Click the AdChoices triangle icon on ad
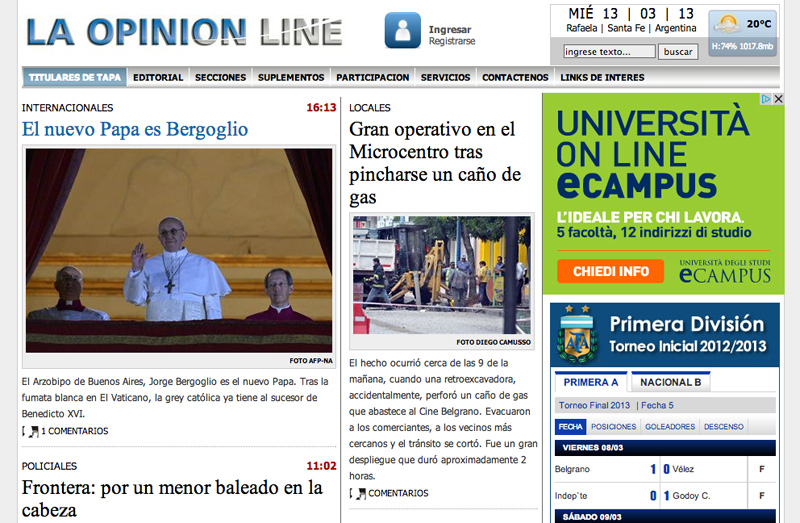The image size is (800, 523). pyautogui.click(x=766, y=99)
